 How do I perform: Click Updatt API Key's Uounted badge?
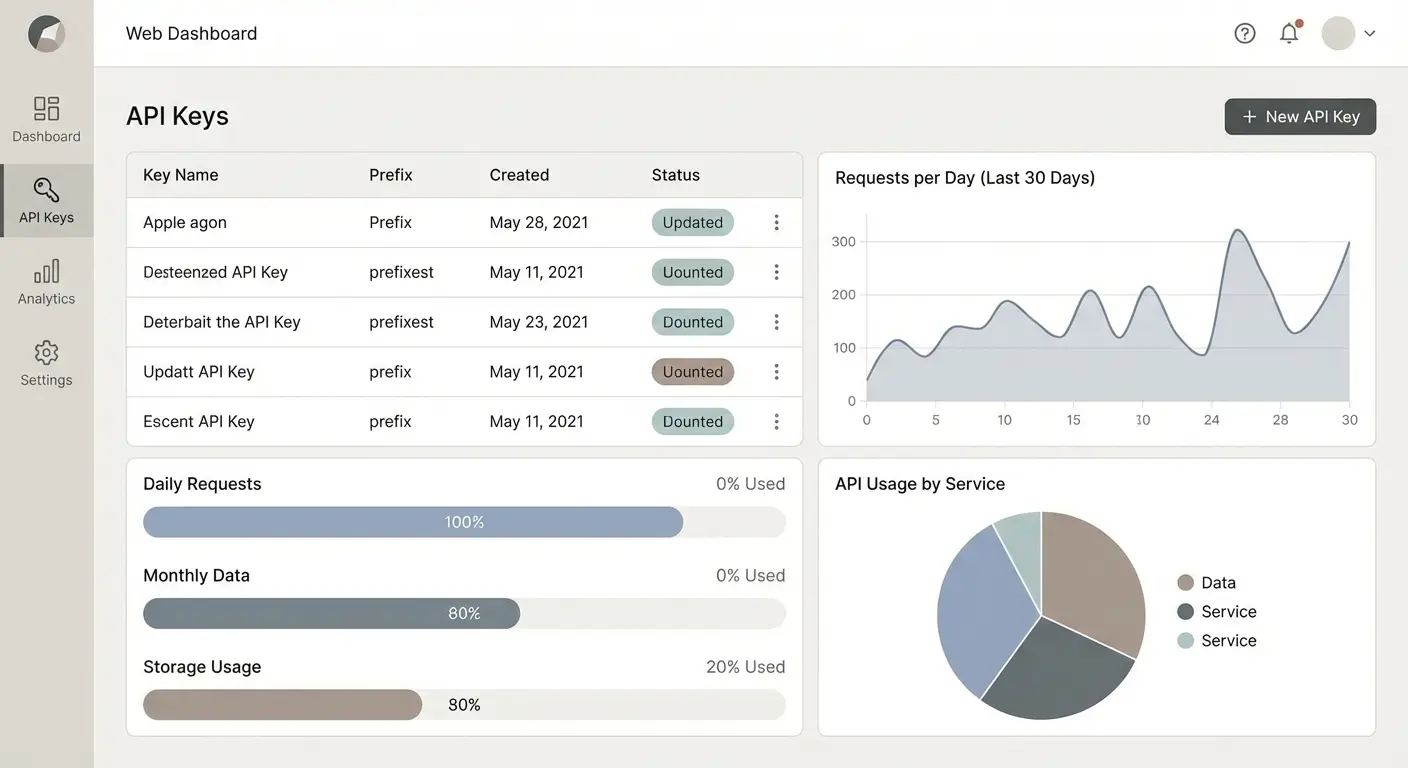pos(693,372)
